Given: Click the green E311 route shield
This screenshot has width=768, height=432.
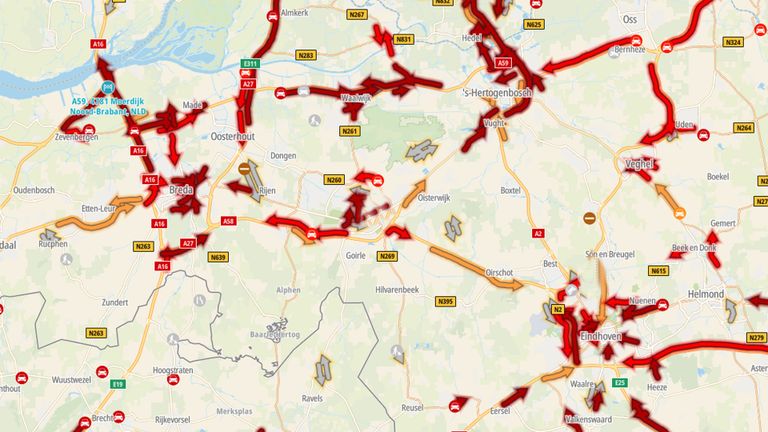Looking at the screenshot, I should click(250, 64).
